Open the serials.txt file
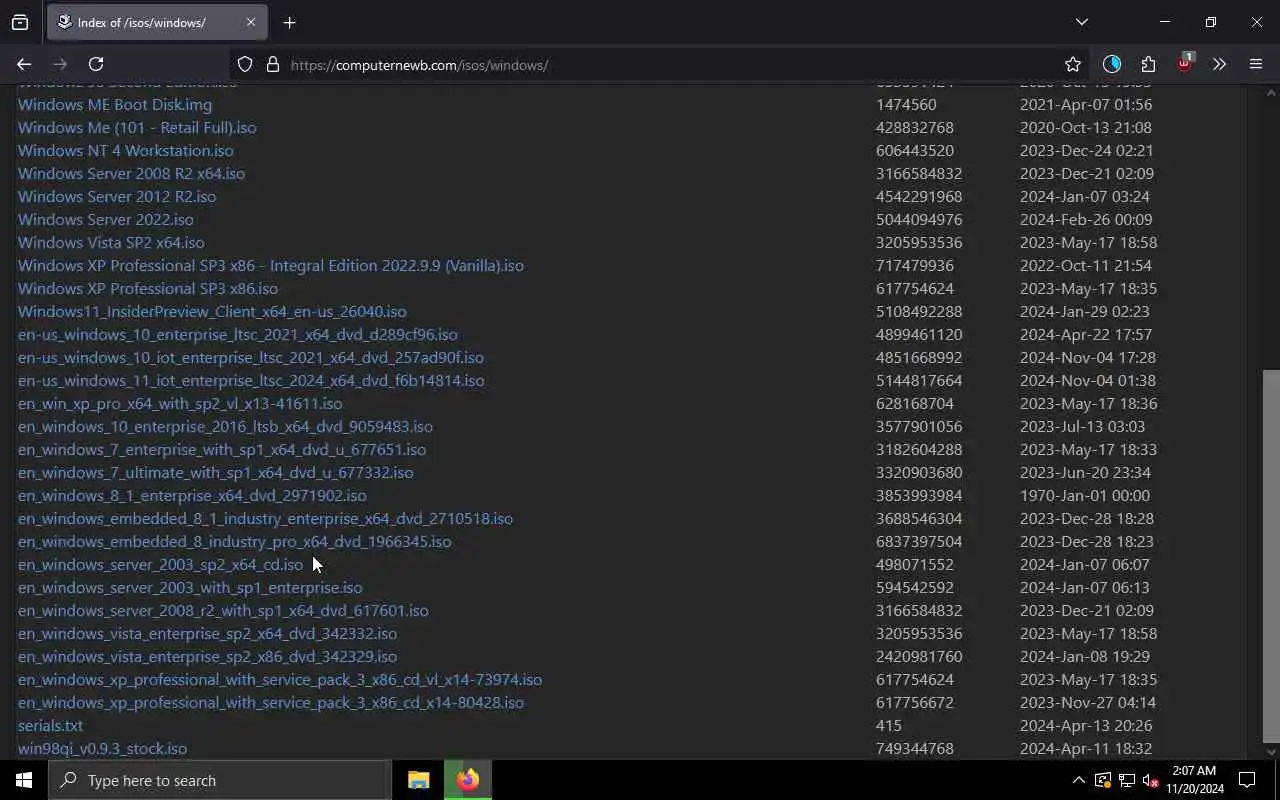This screenshot has width=1280, height=800. point(50,725)
